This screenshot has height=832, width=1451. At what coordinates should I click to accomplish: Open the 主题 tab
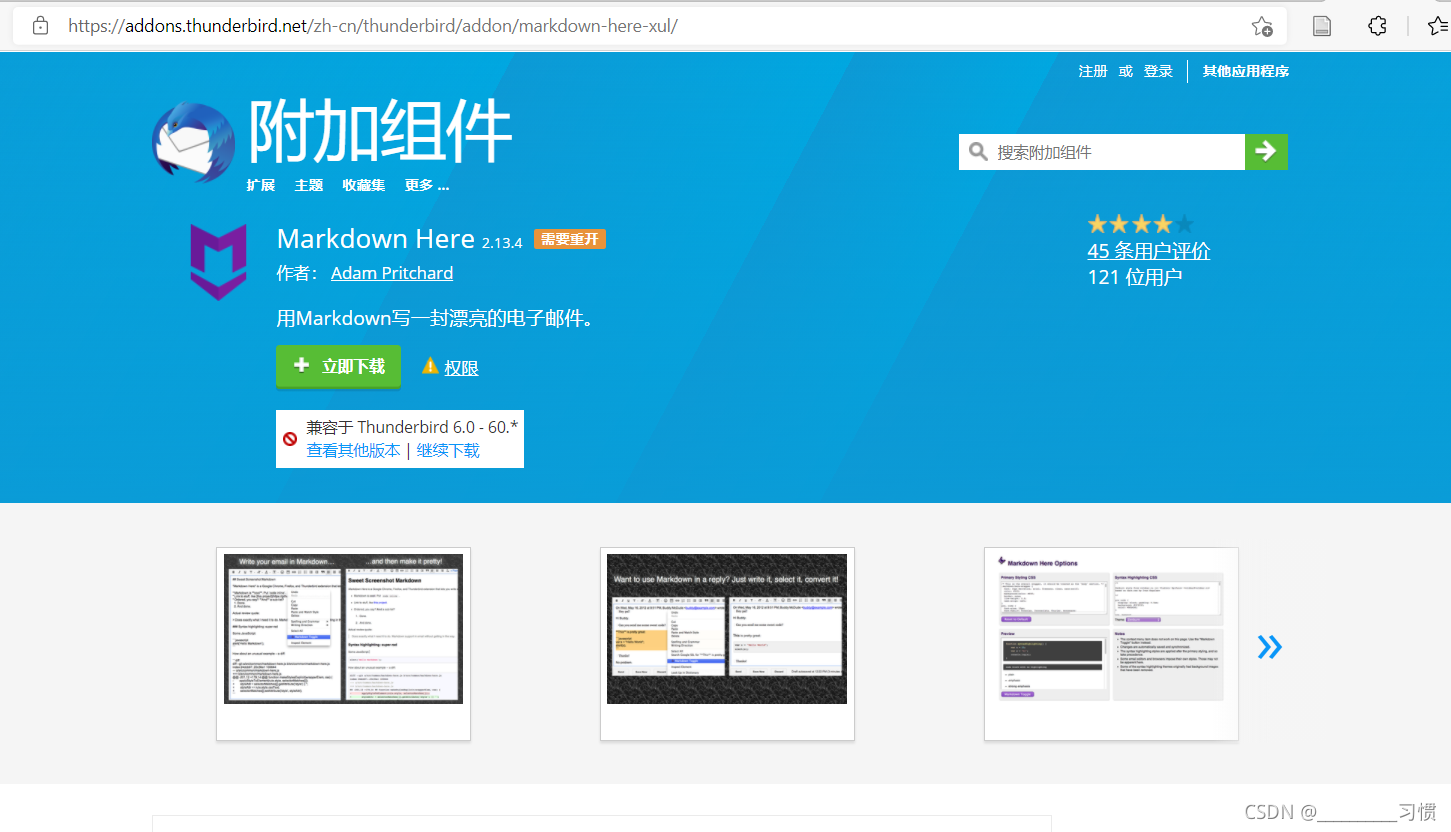coord(309,185)
